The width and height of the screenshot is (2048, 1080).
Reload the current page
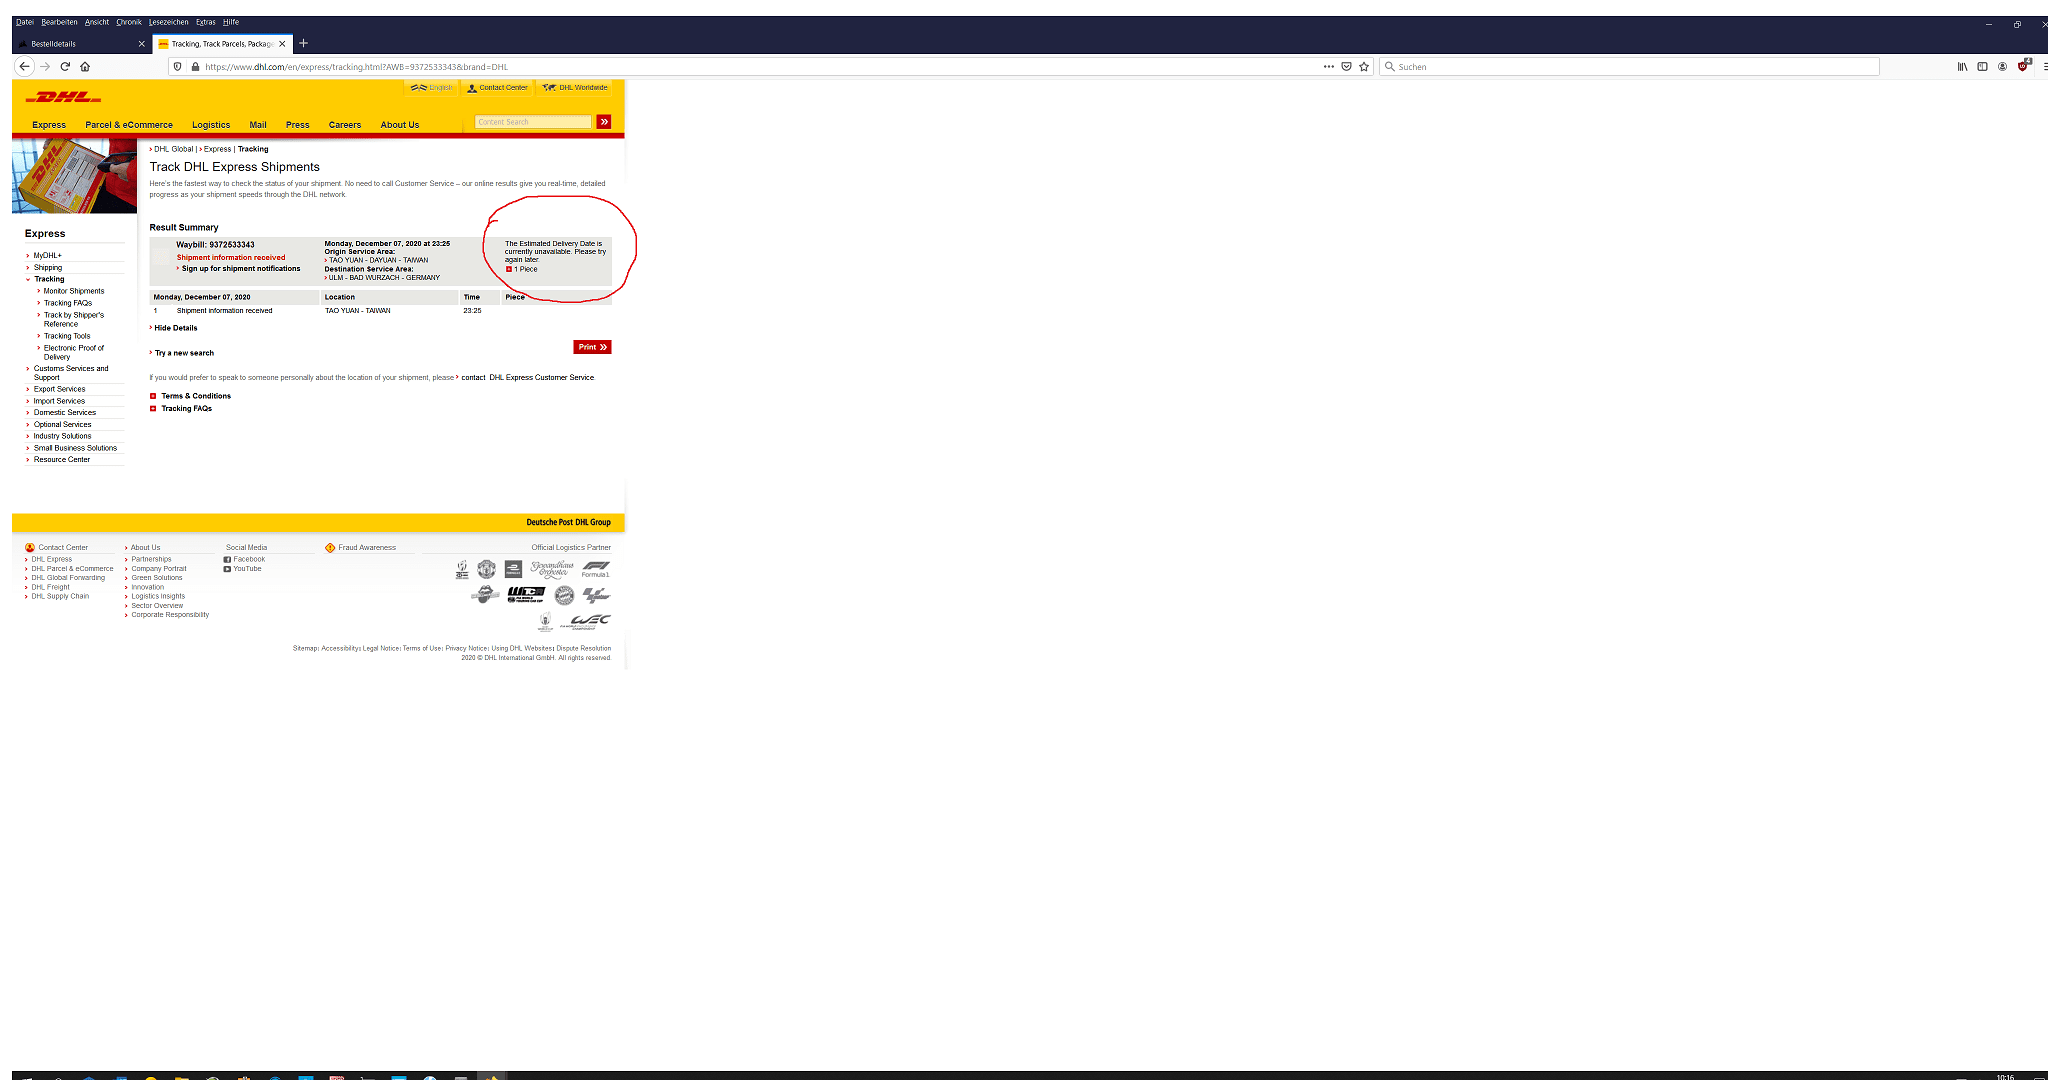tap(65, 67)
